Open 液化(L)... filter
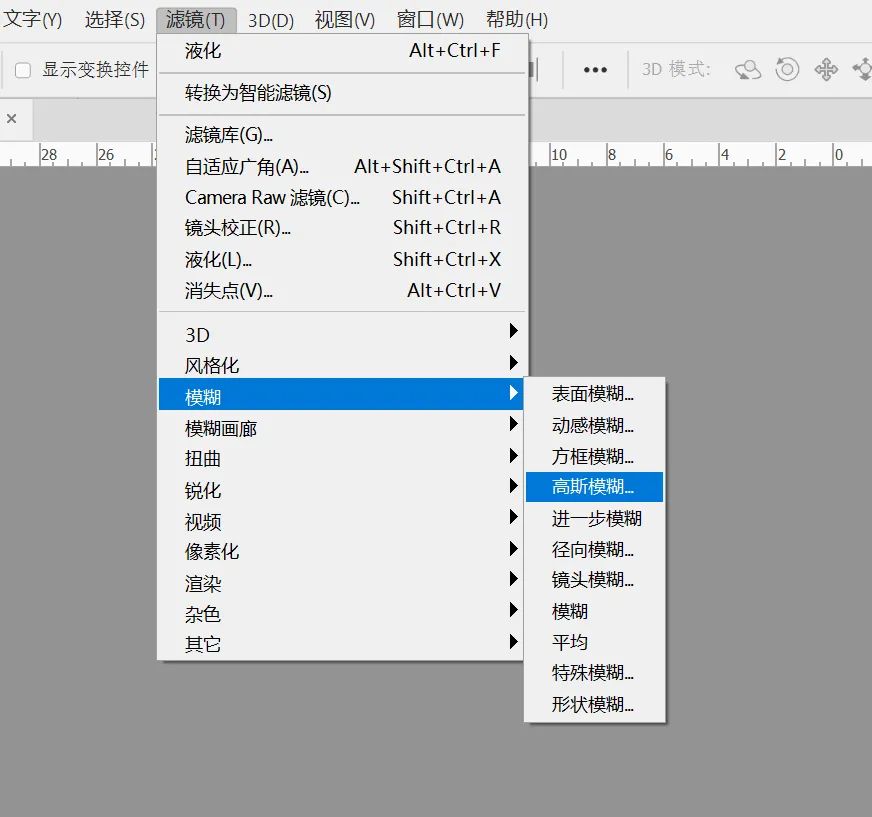The image size is (872, 817). (342, 259)
